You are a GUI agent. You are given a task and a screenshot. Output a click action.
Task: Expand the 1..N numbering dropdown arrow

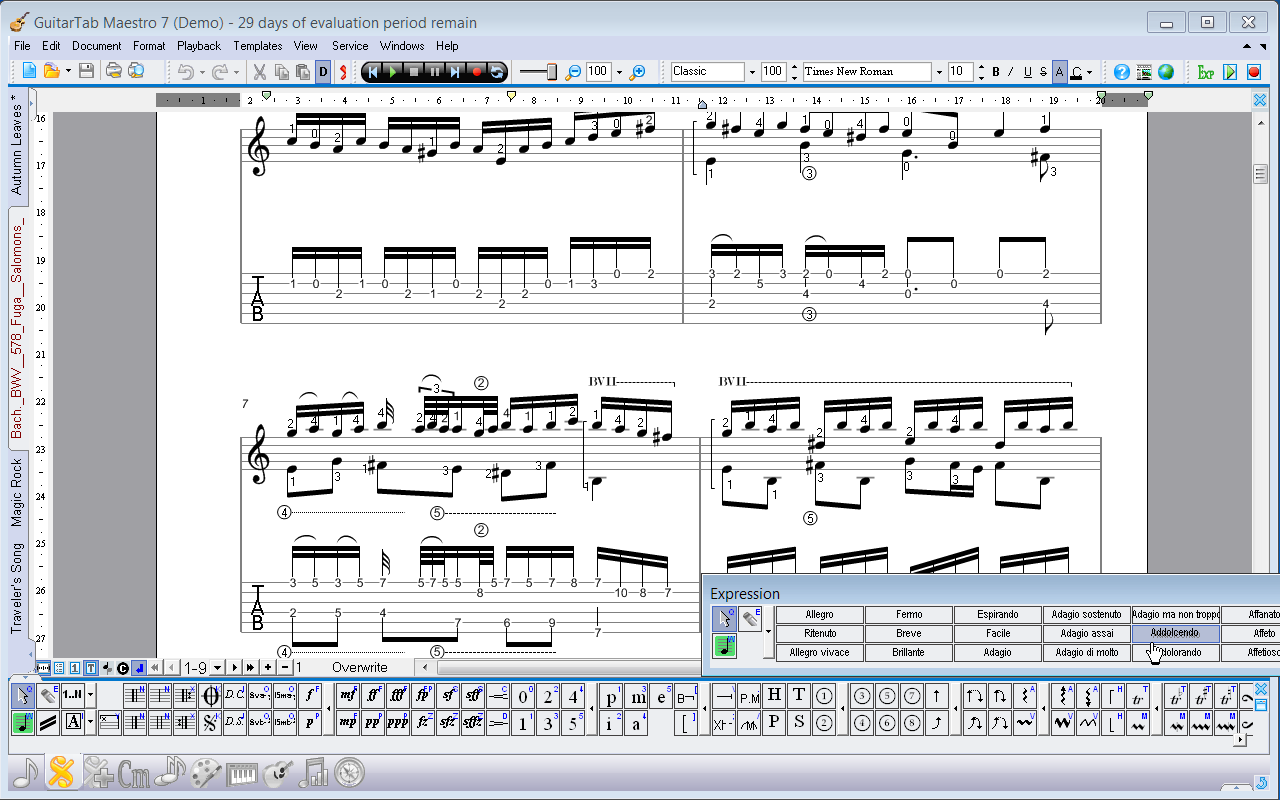(x=91, y=695)
